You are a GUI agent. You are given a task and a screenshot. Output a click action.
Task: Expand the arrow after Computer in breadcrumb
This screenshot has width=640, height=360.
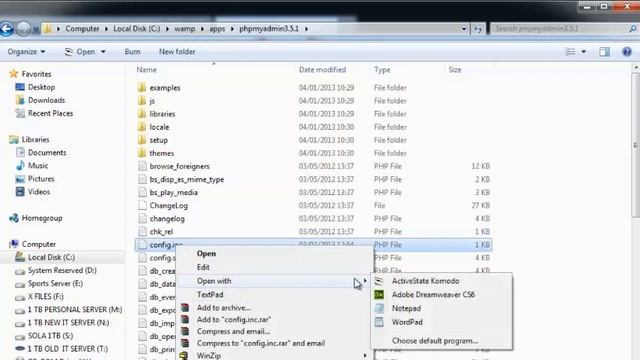106,29
